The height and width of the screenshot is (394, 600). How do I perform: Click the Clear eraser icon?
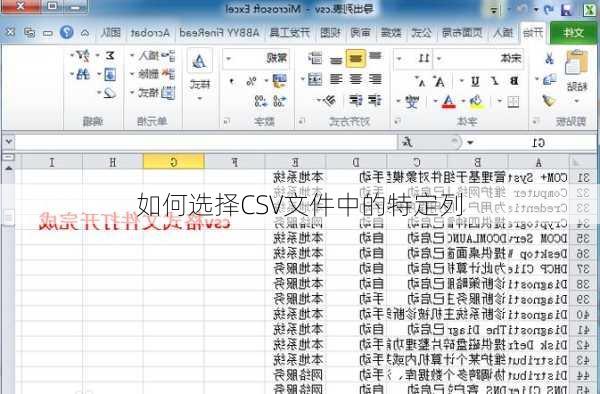click(x=110, y=93)
